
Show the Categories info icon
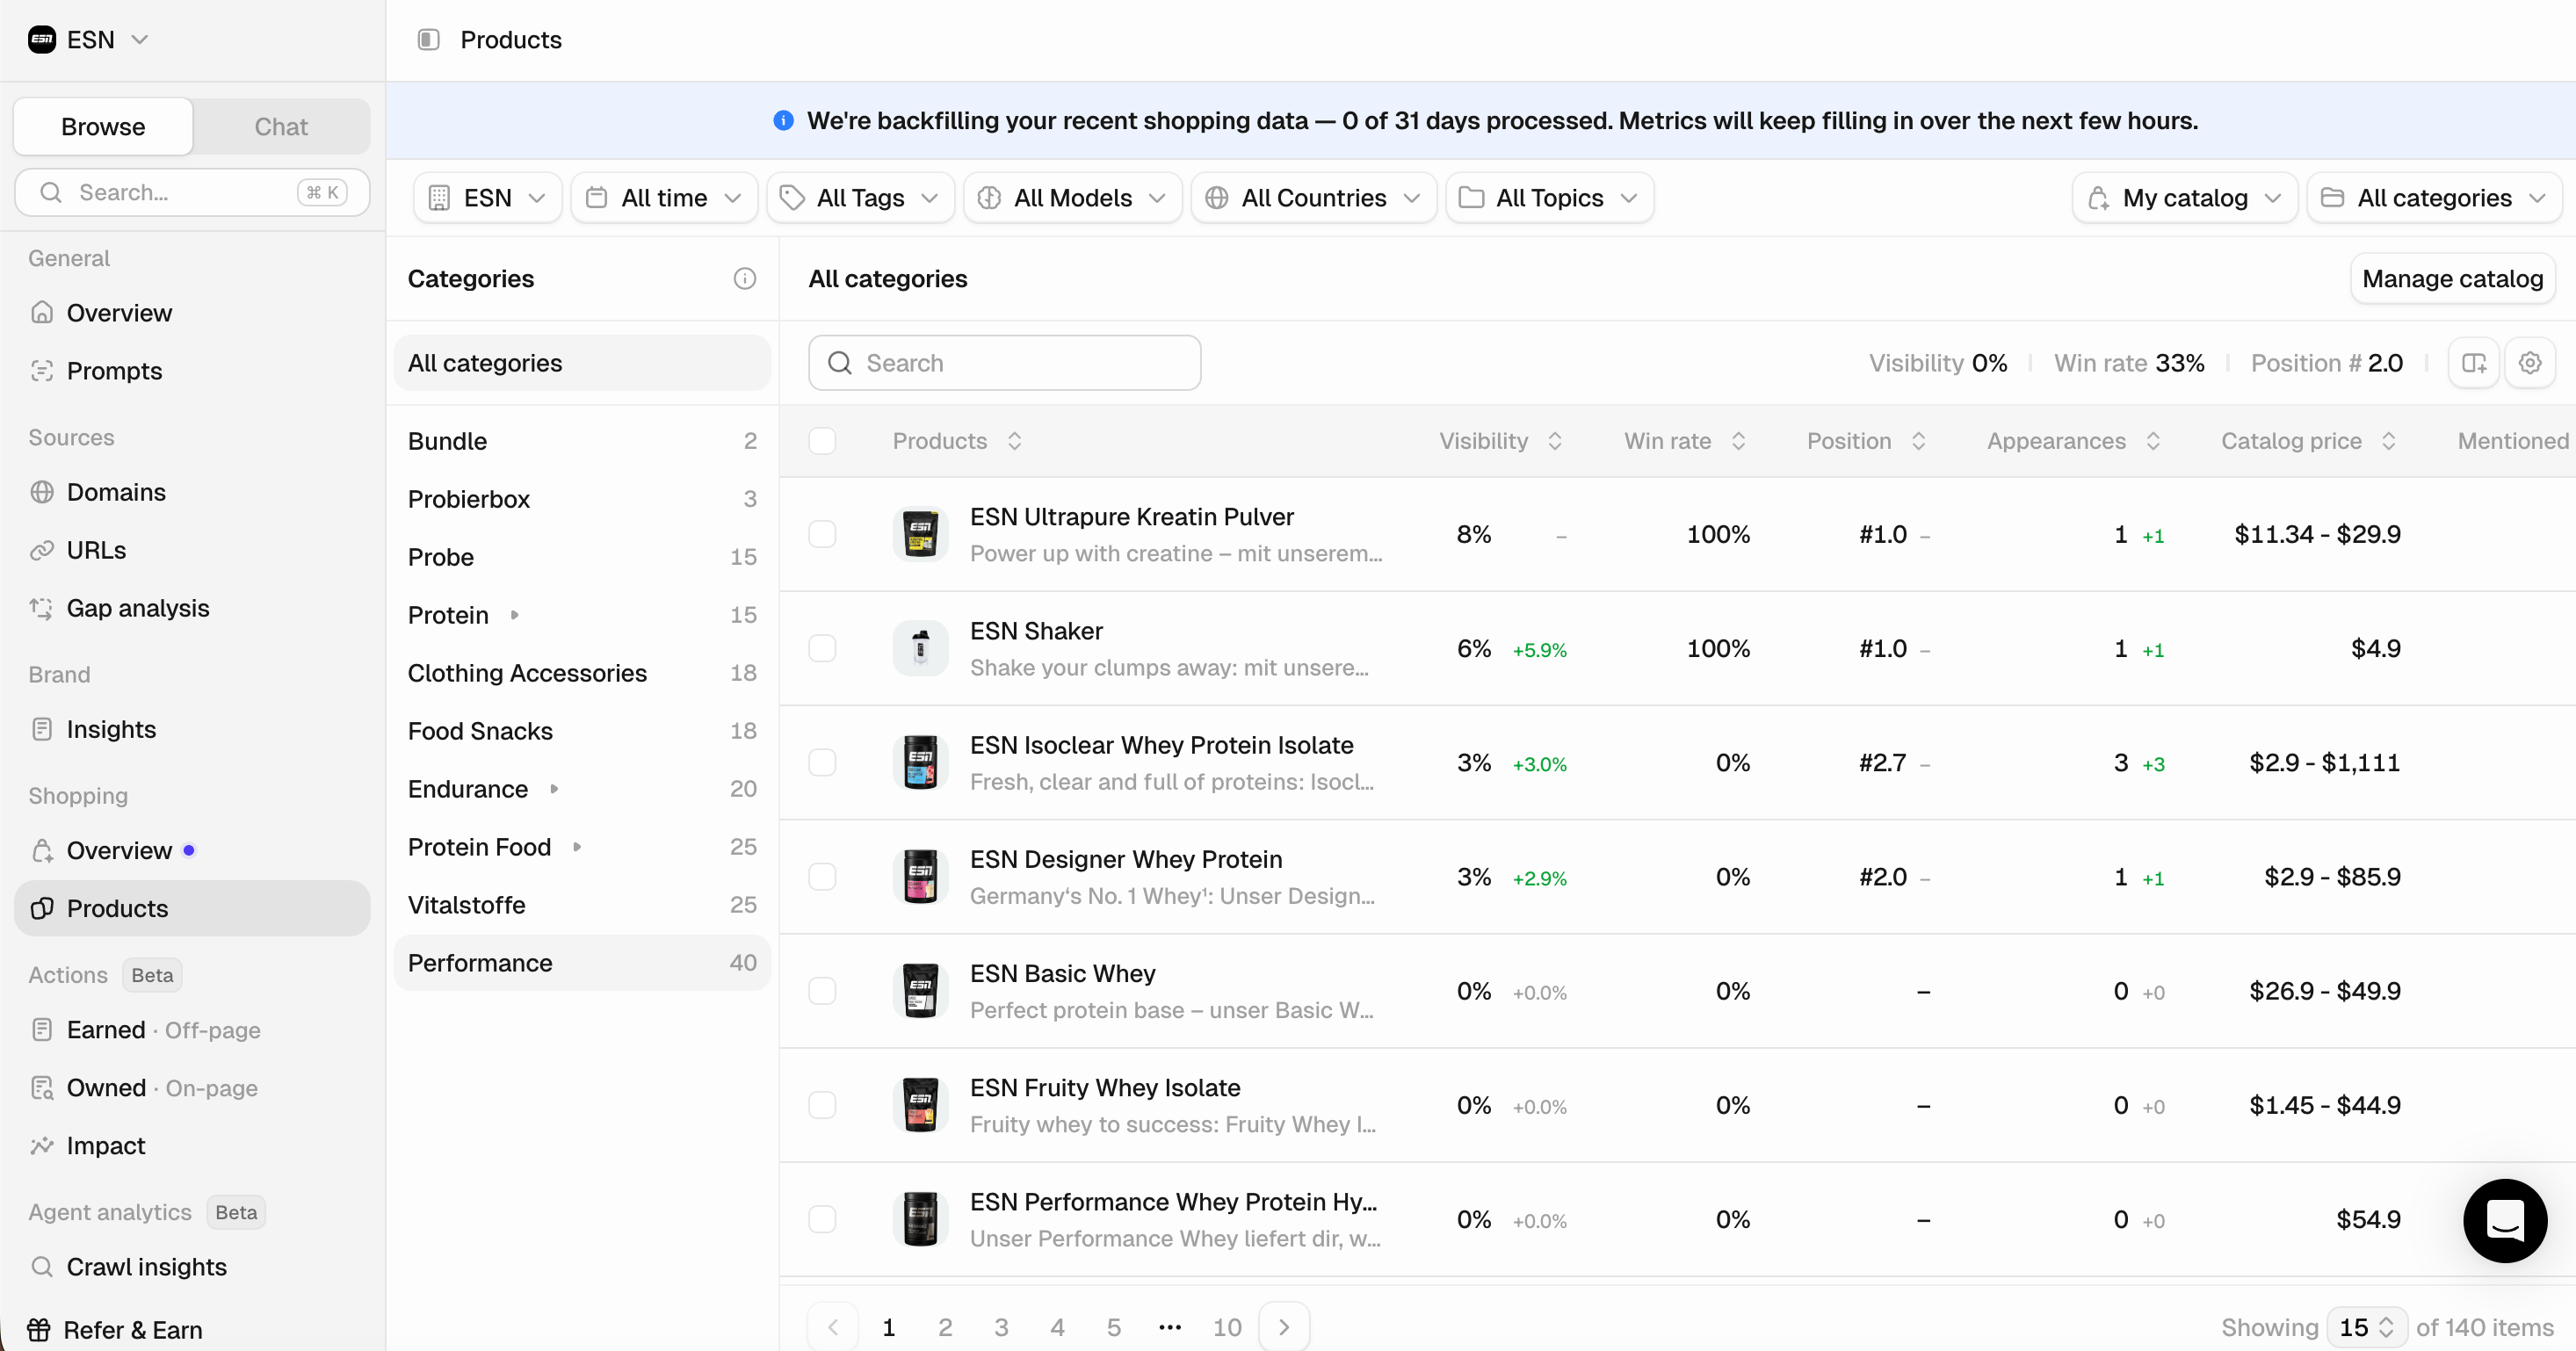tap(745, 279)
